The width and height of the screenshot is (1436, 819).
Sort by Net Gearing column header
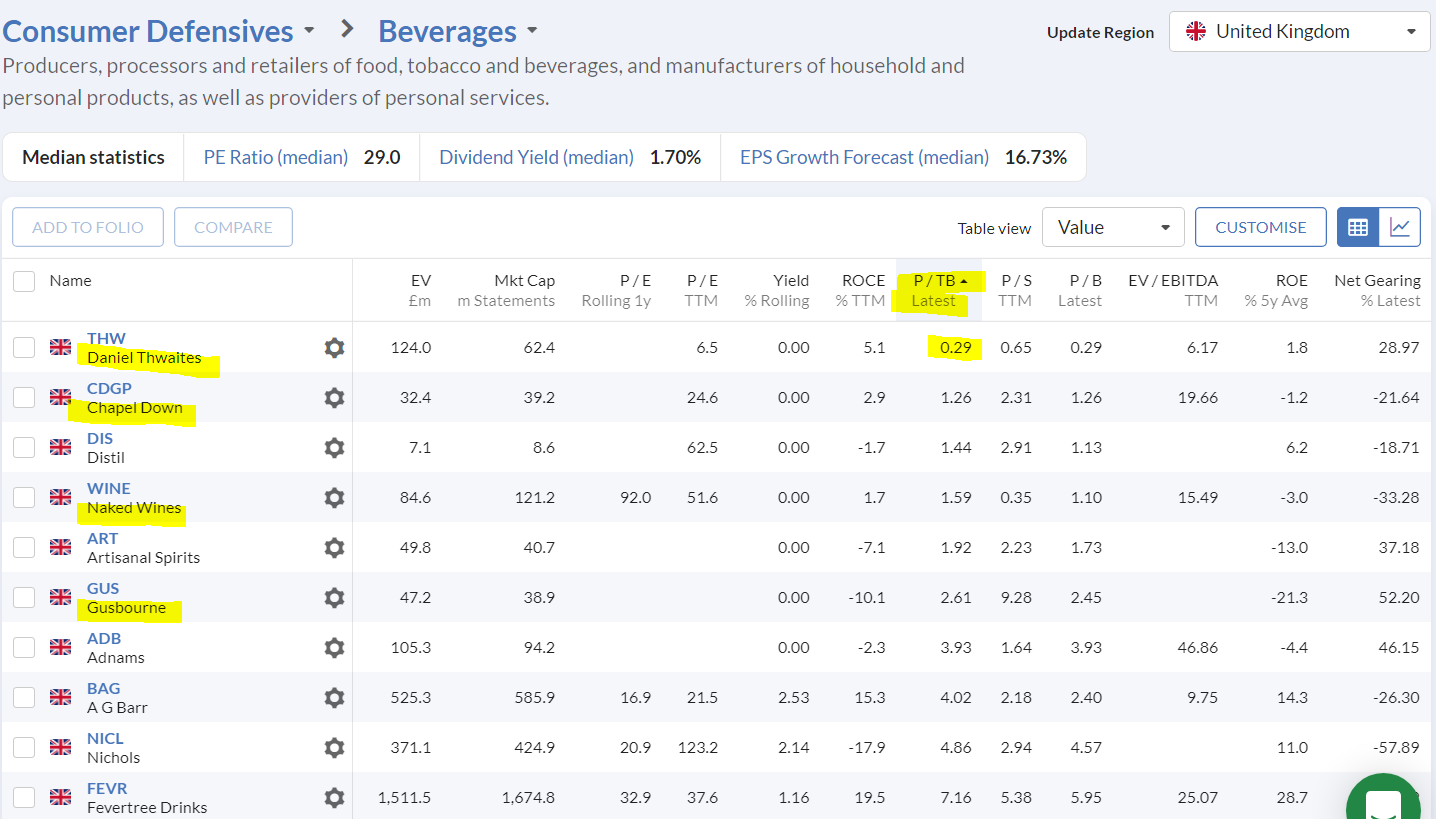(1377, 290)
